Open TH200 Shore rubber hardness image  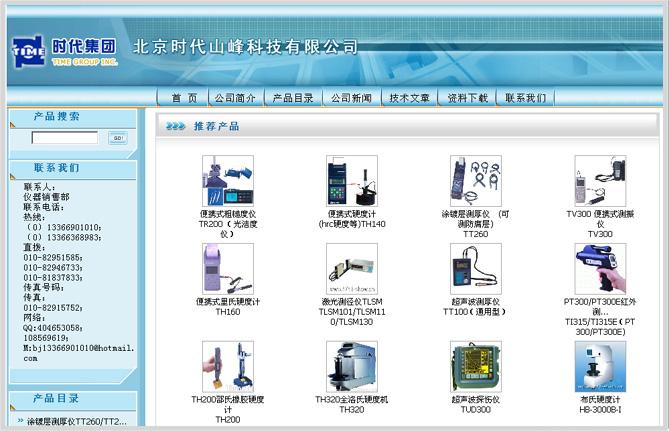click(x=228, y=367)
